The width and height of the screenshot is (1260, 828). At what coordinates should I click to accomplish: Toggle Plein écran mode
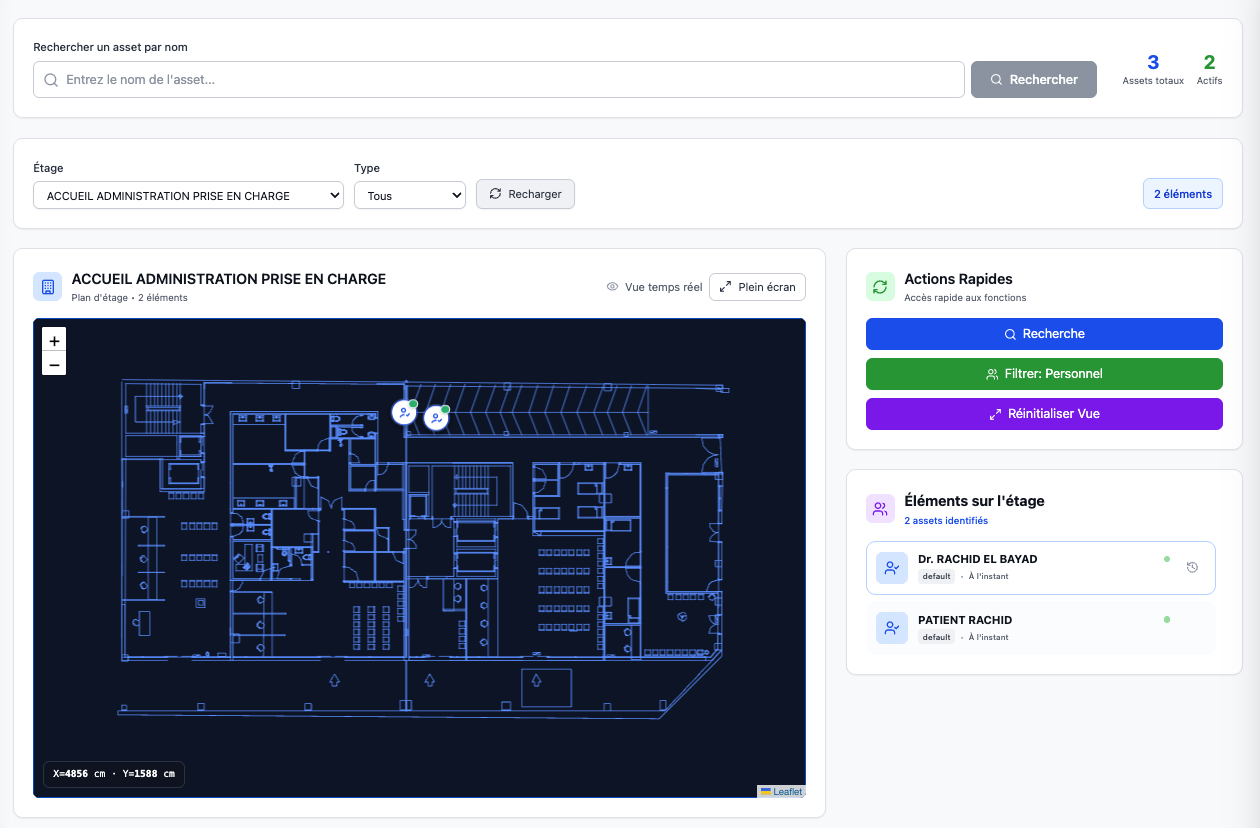tap(757, 287)
